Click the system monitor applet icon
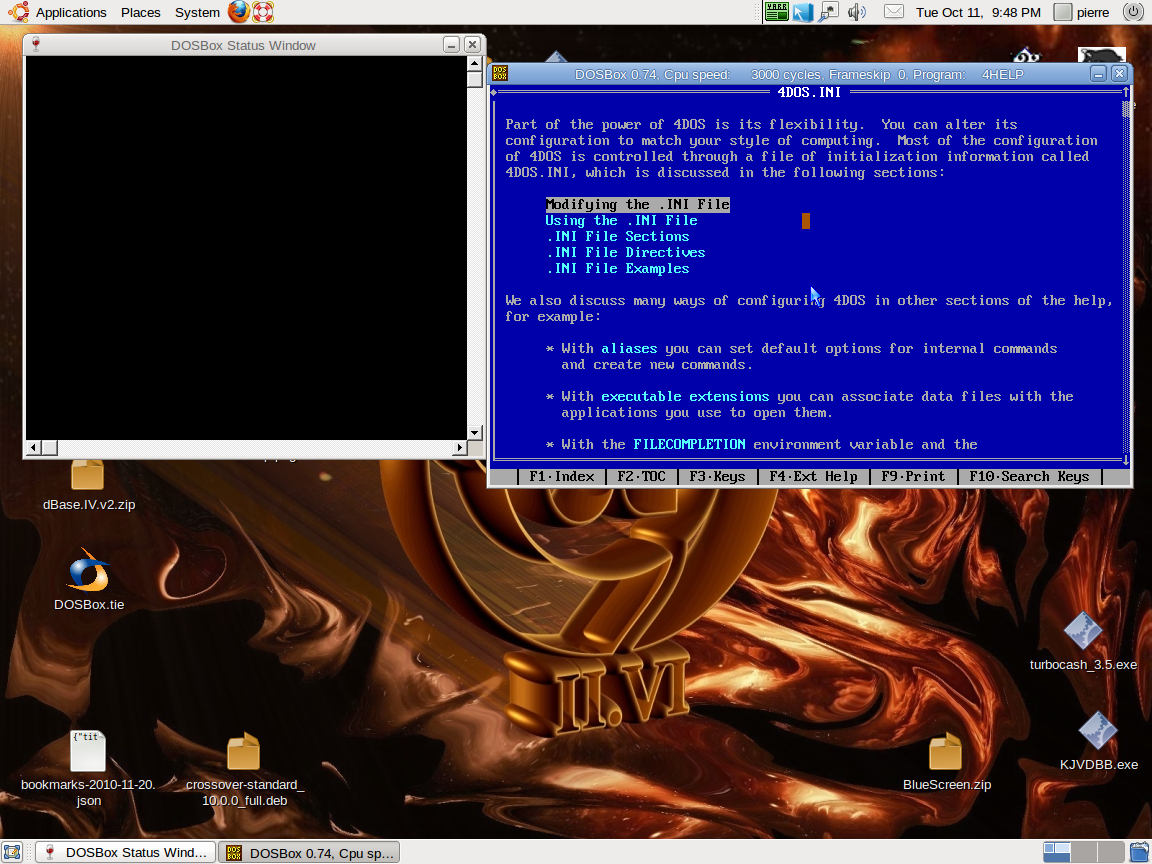This screenshot has height=864, width=1152. point(777,12)
